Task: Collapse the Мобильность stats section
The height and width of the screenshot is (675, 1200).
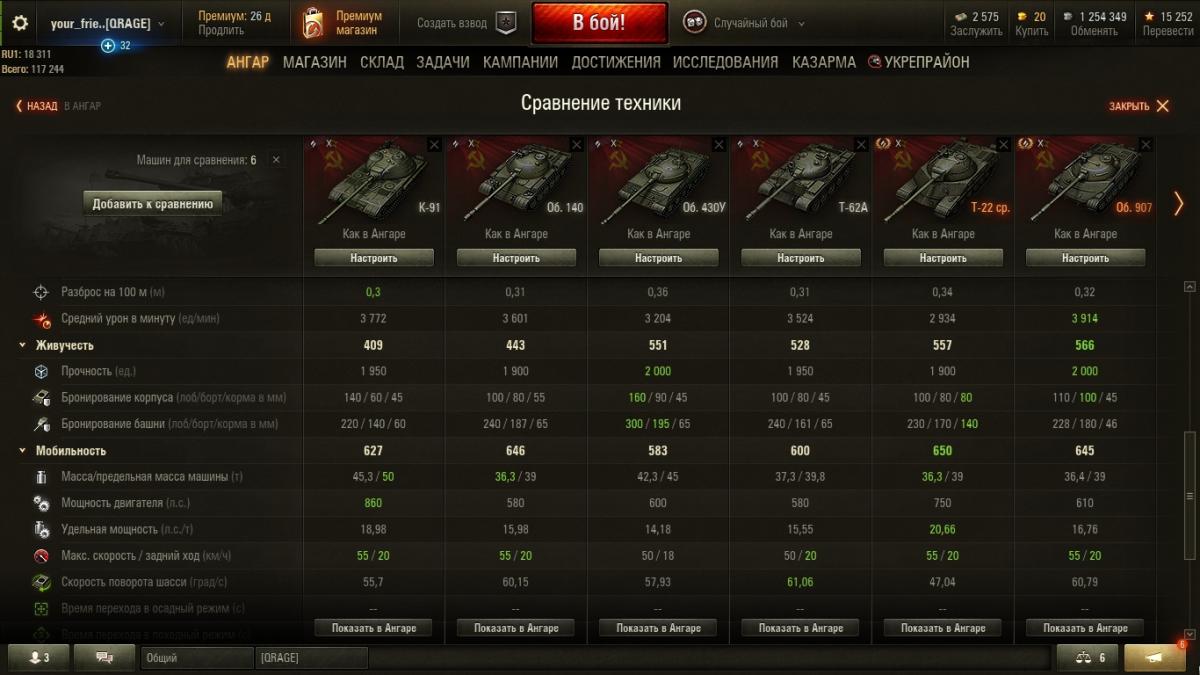Action: pos(22,451)
